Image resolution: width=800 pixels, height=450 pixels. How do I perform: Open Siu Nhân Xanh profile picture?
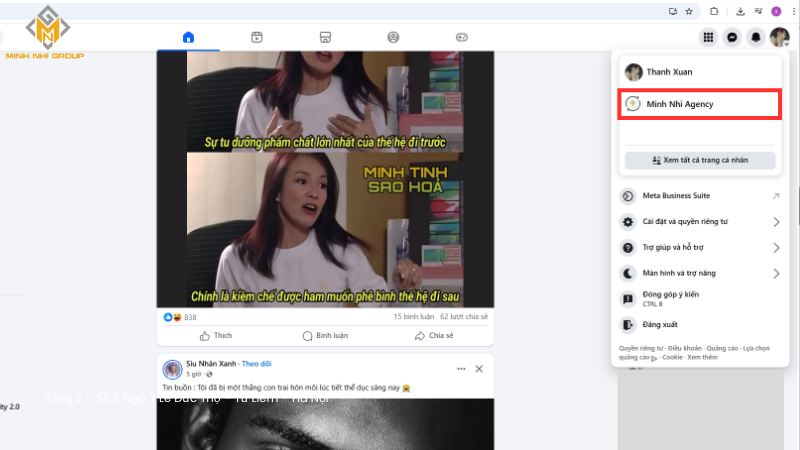pos(172,369)
